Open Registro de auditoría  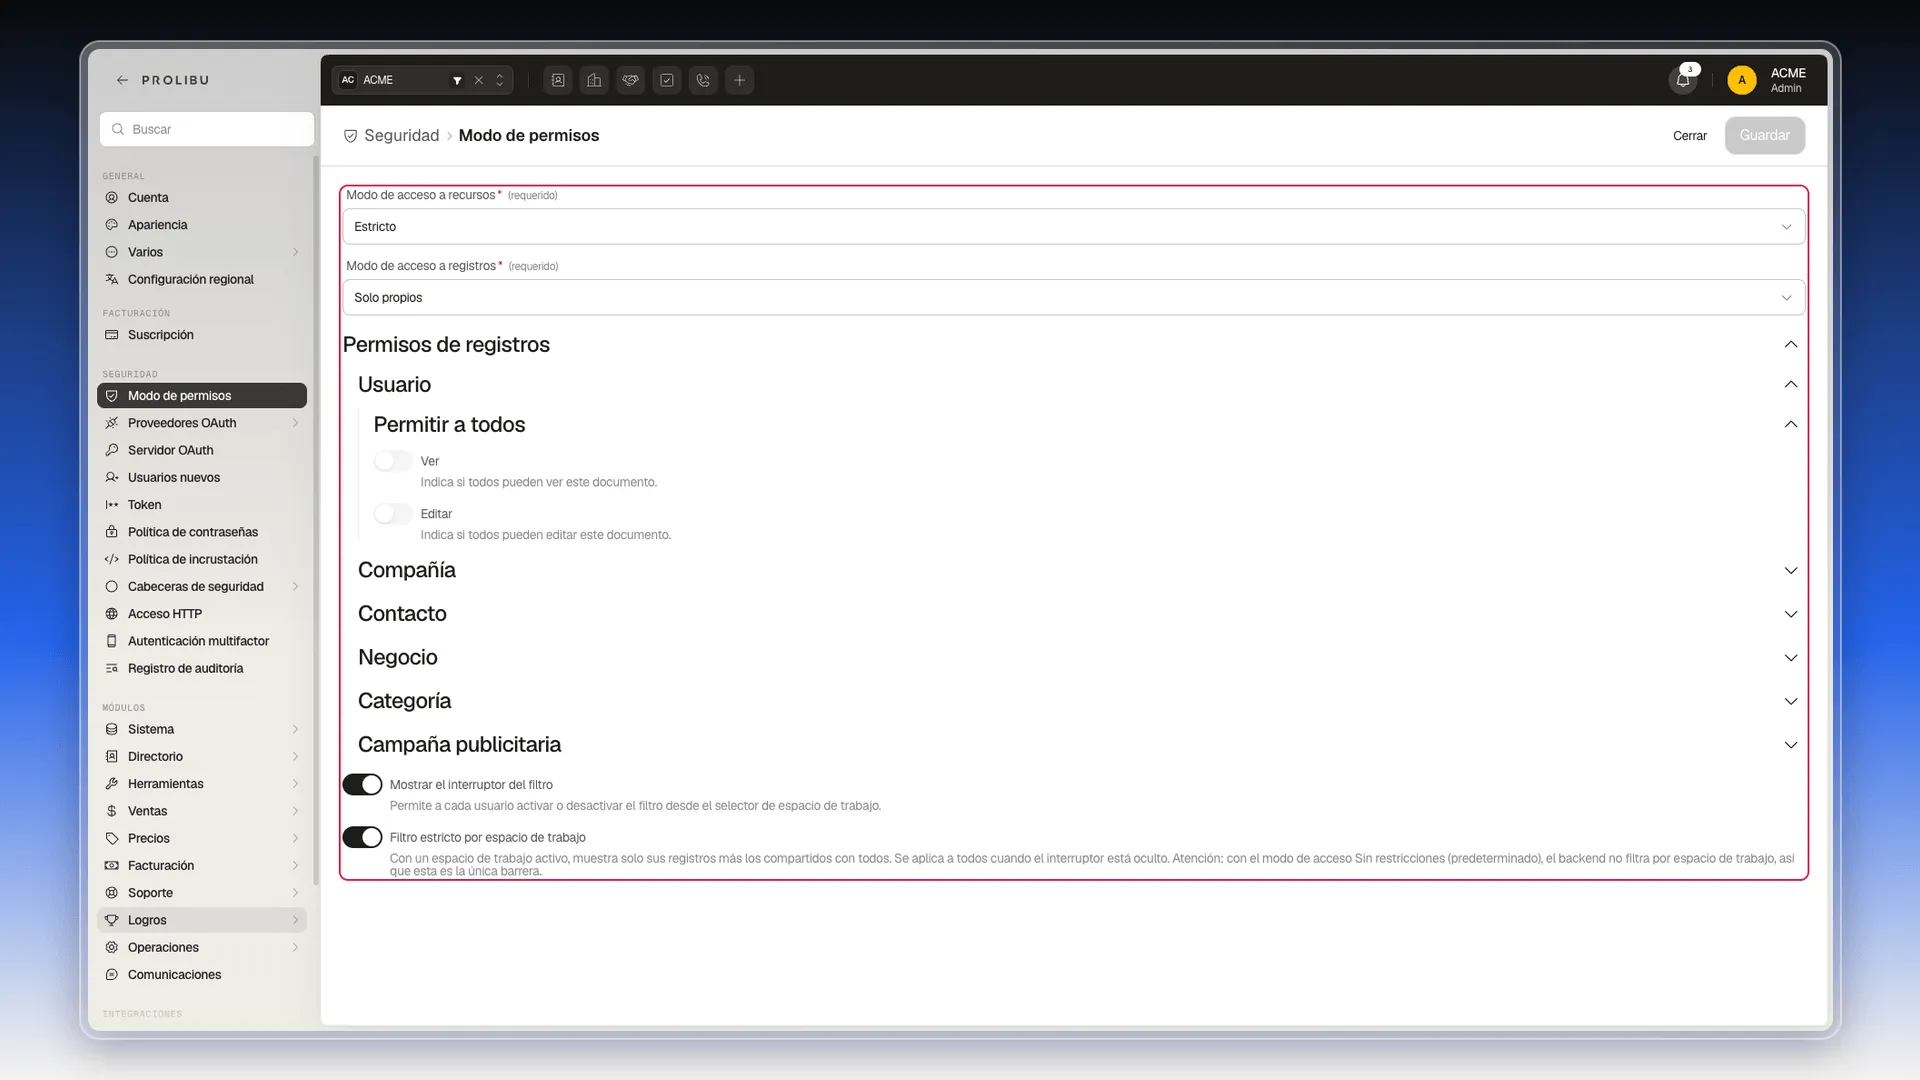(202, 668)
